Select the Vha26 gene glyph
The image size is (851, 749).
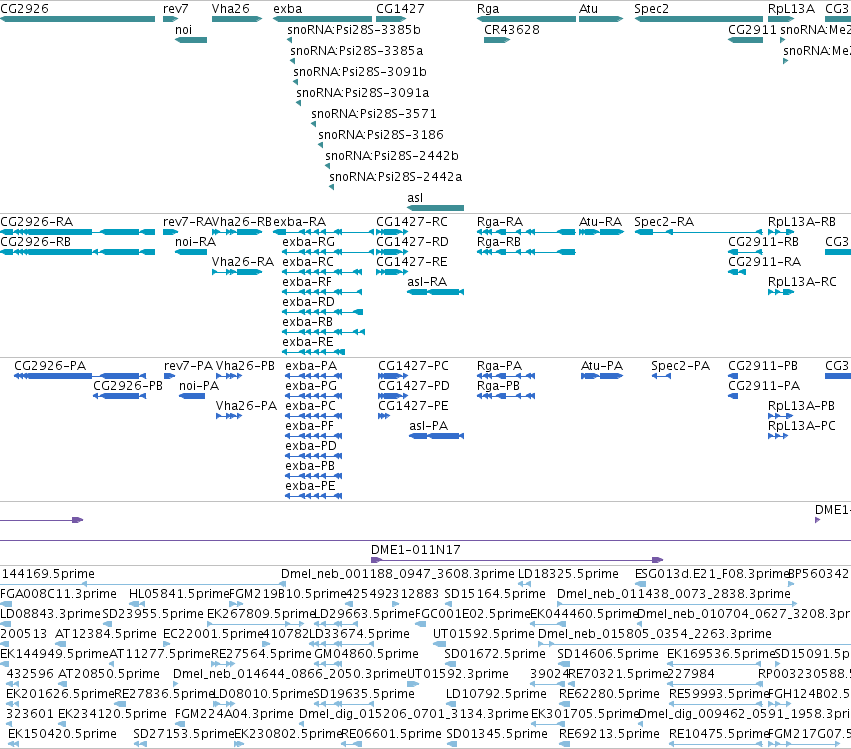237,19
